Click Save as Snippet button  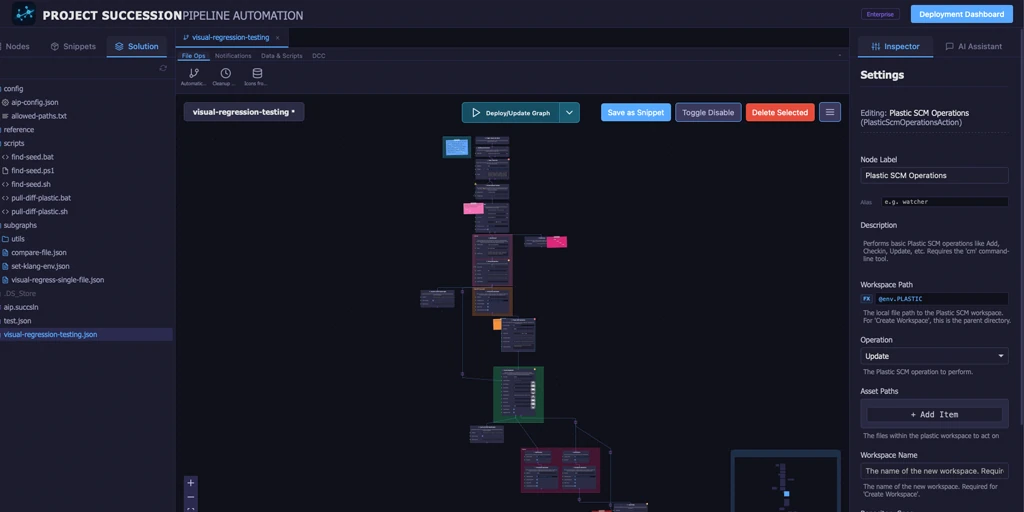click(x=635, y=112)
